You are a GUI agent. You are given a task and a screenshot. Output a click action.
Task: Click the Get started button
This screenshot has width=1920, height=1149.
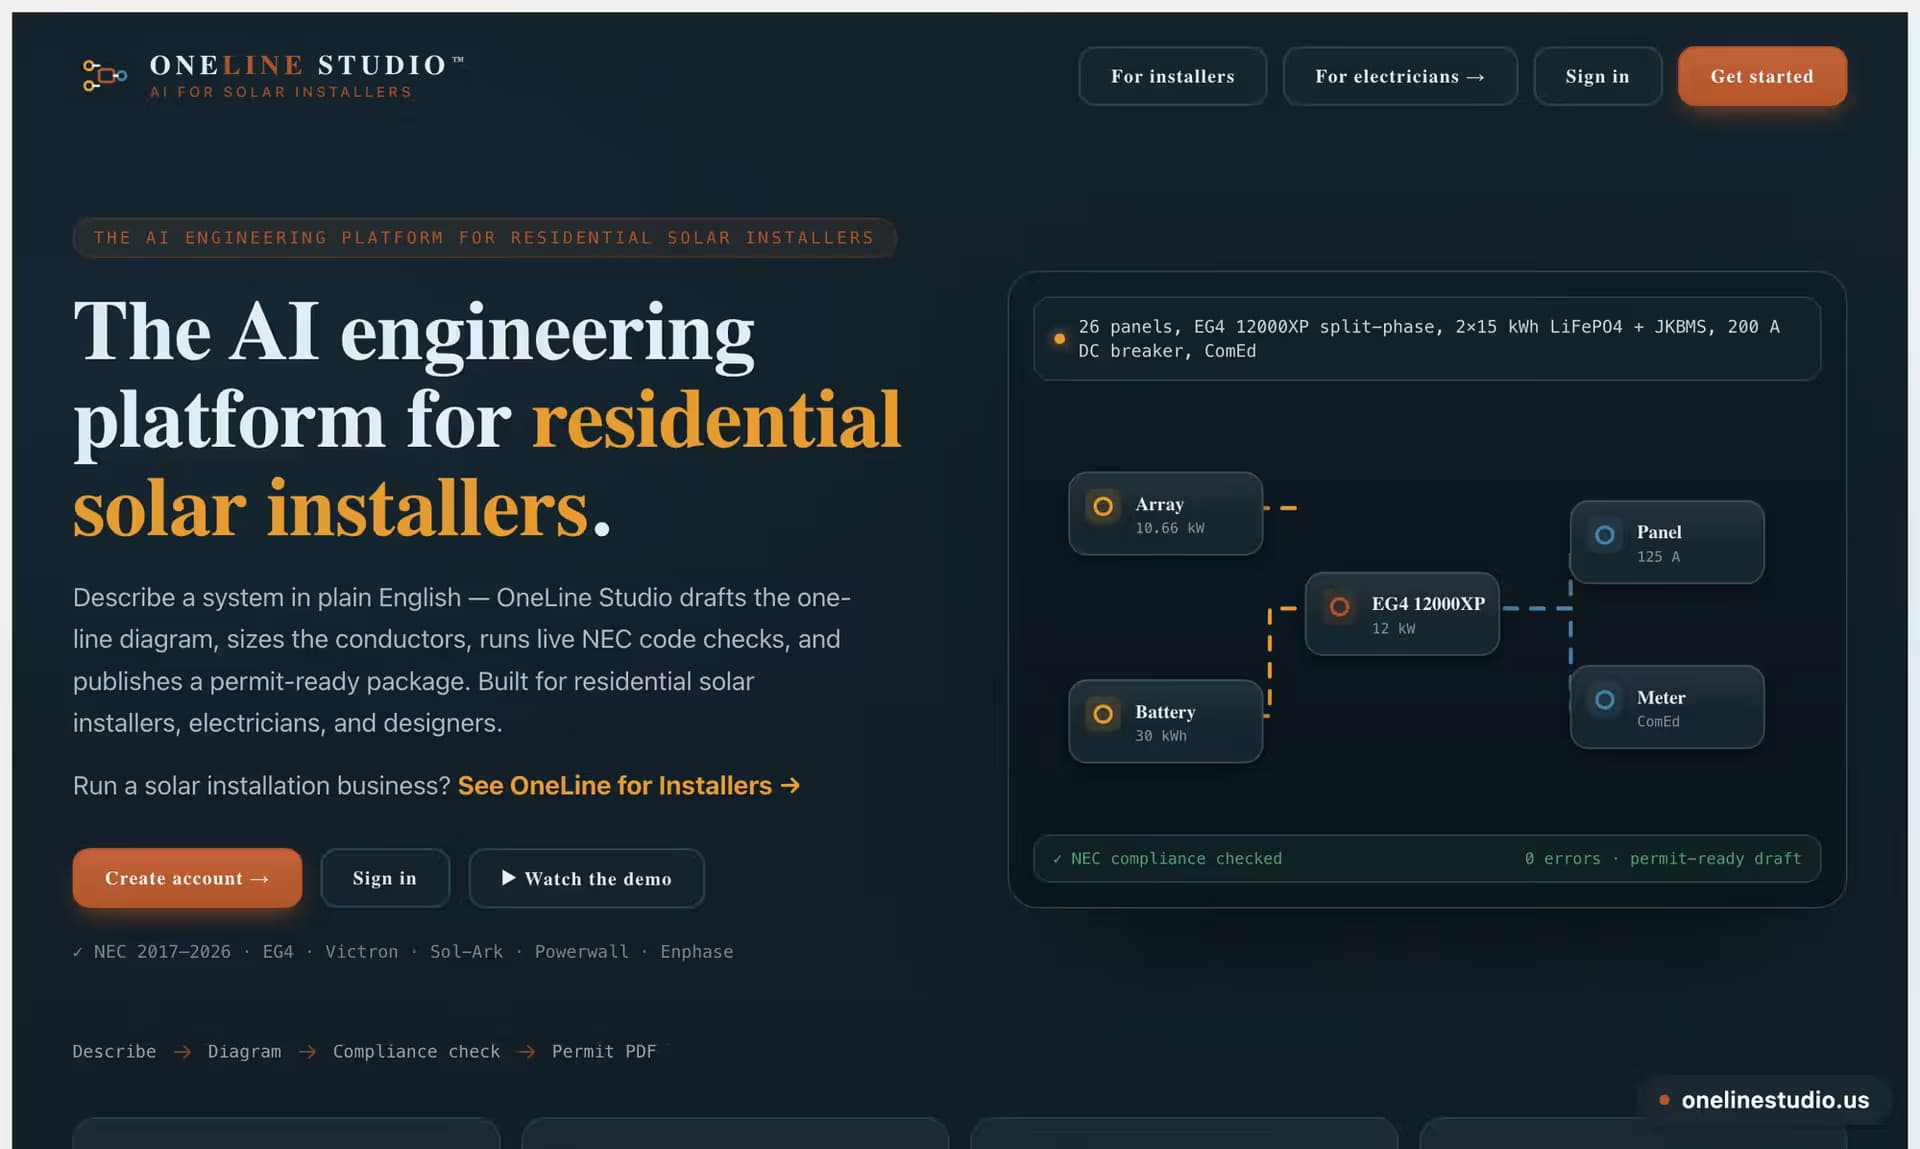pyautogui.click(x=1762, y=76)
